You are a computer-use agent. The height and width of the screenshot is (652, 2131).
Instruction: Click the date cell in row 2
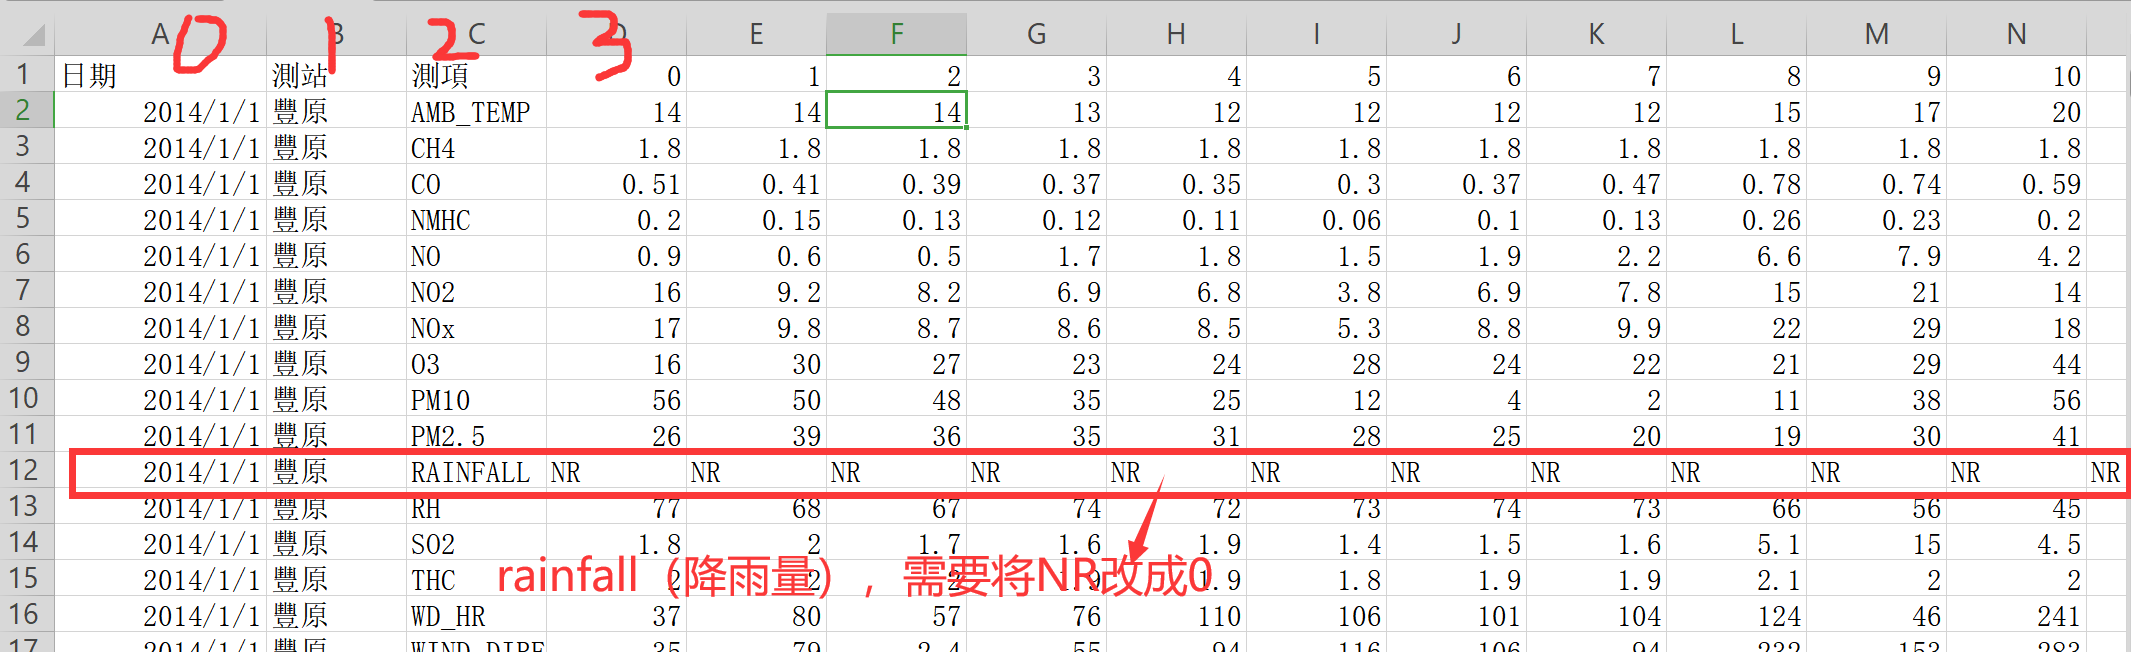160,111
